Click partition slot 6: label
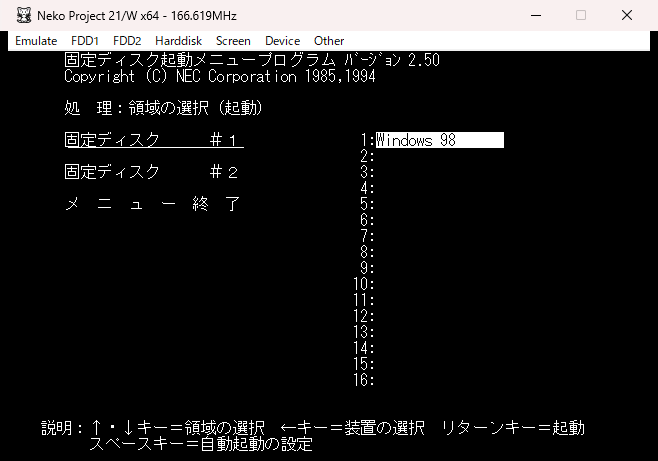This screenshot has width=658, height=461. (367, 220)
